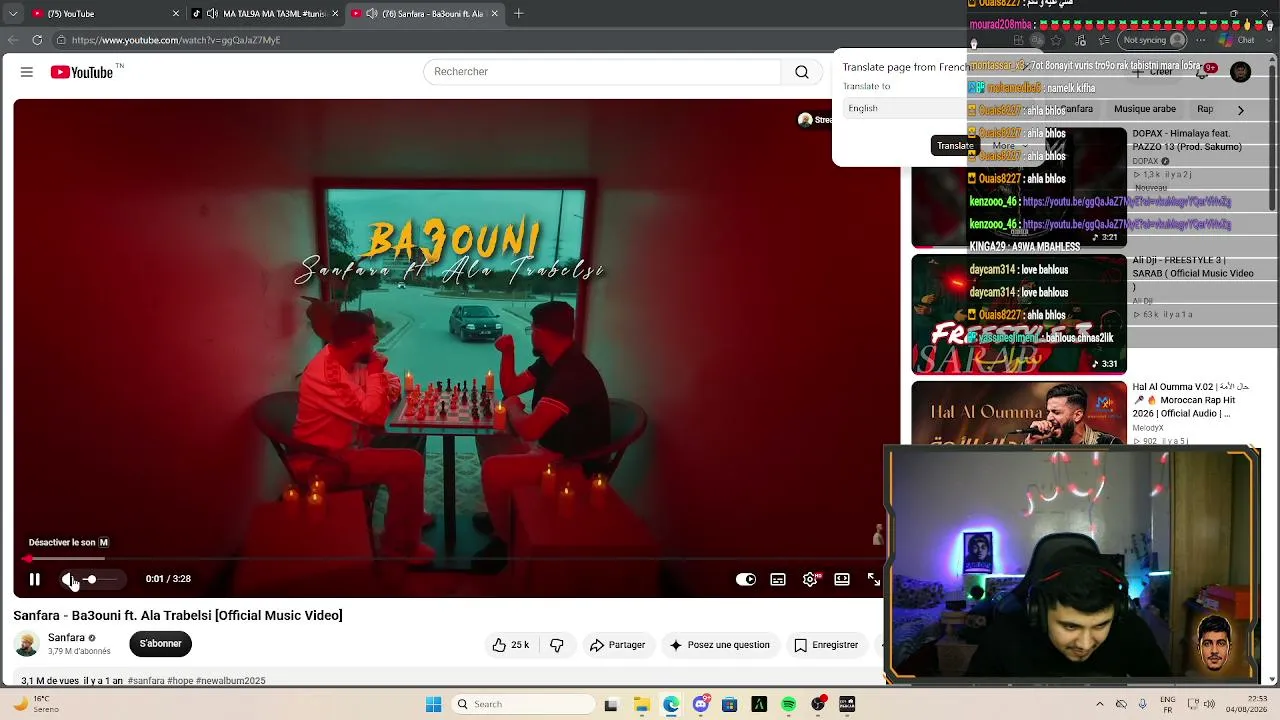Open the Hal Al Oumma V.02 video title
This screenshot has height=720, width=1280.
[x=1191, y=400]
